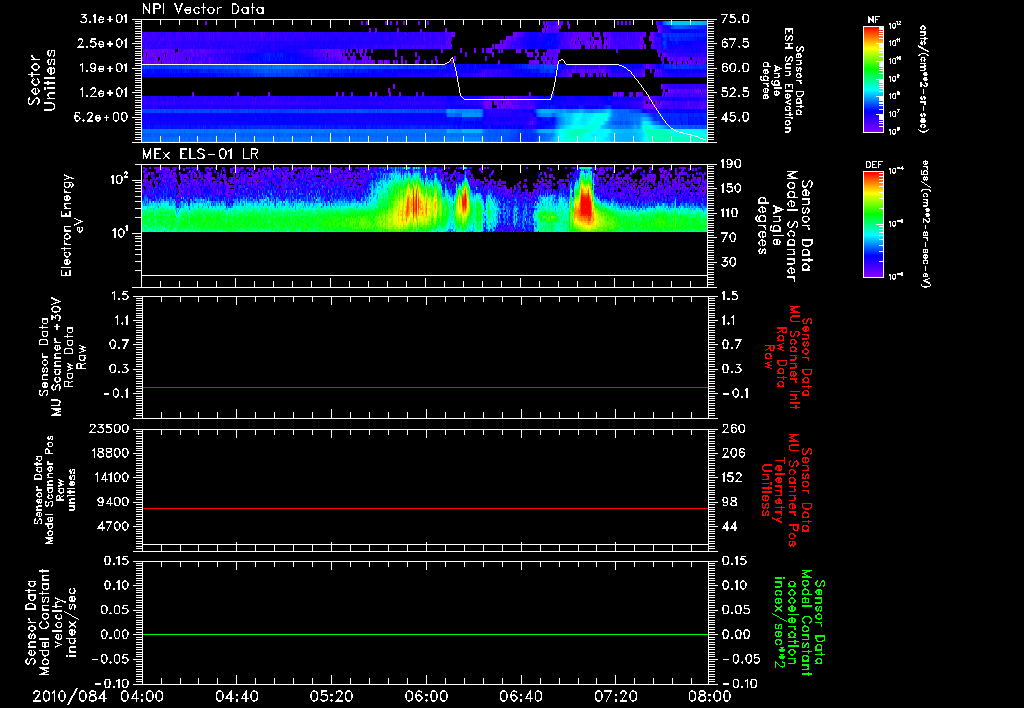Click the '9400' scanner position axis value
The image size is (1024, 708).
coord(113,502)
